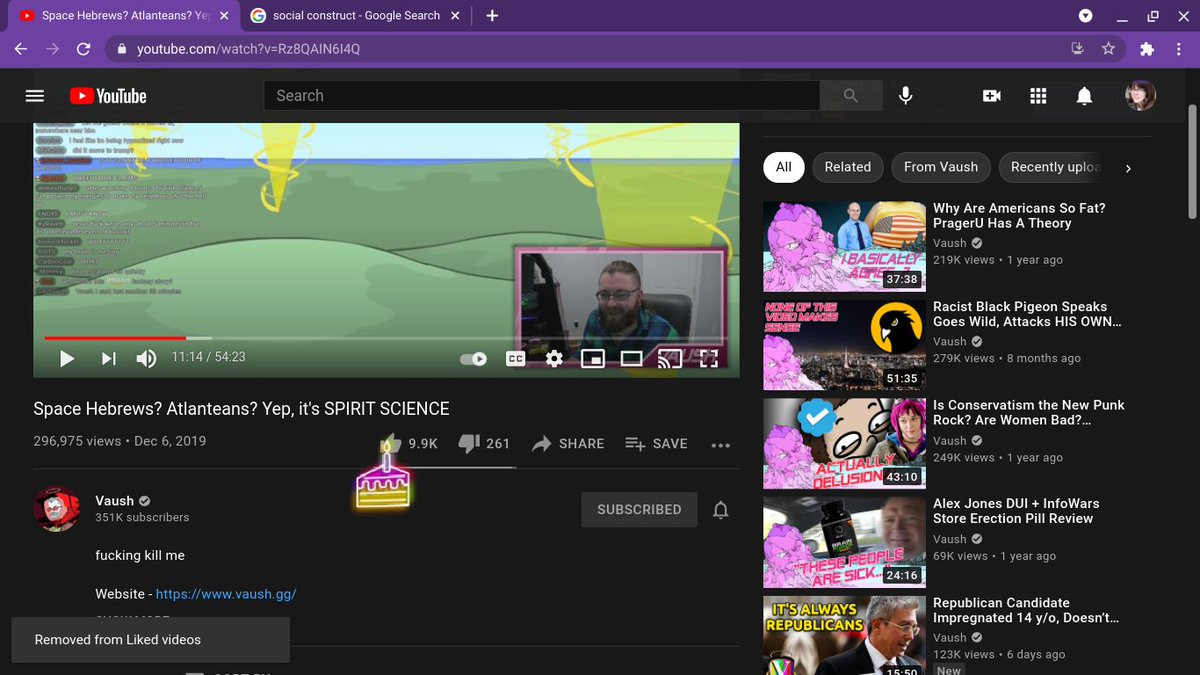Image resolution: width=1200 pixels, height=675 pixels.
Task: Toggle closed captions CC
Action: click(515, 358)
